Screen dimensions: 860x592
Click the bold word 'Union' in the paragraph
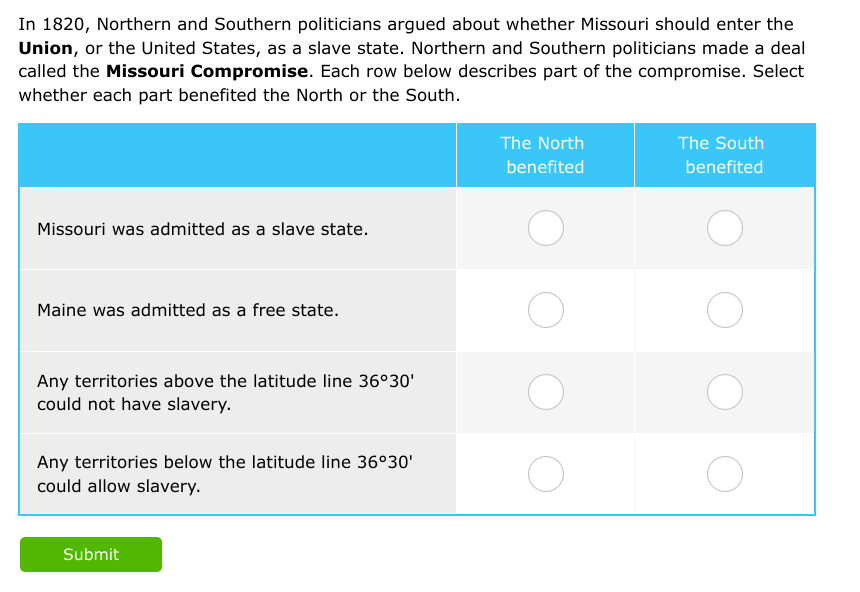pyautogui.click(x=46, y=48)
